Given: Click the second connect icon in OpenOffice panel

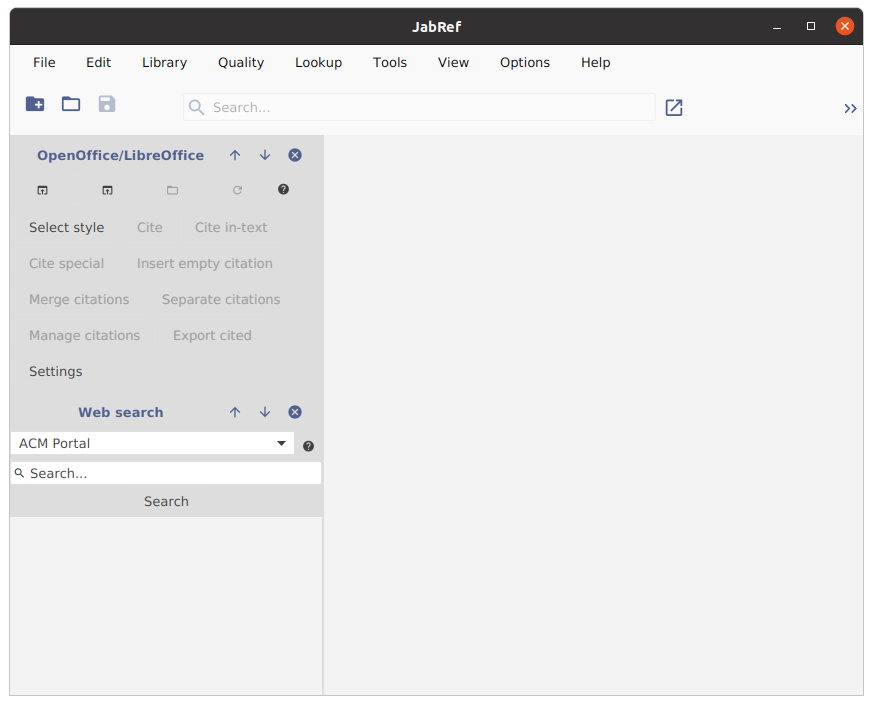Looking at the screenshot, I should point(107,190).
